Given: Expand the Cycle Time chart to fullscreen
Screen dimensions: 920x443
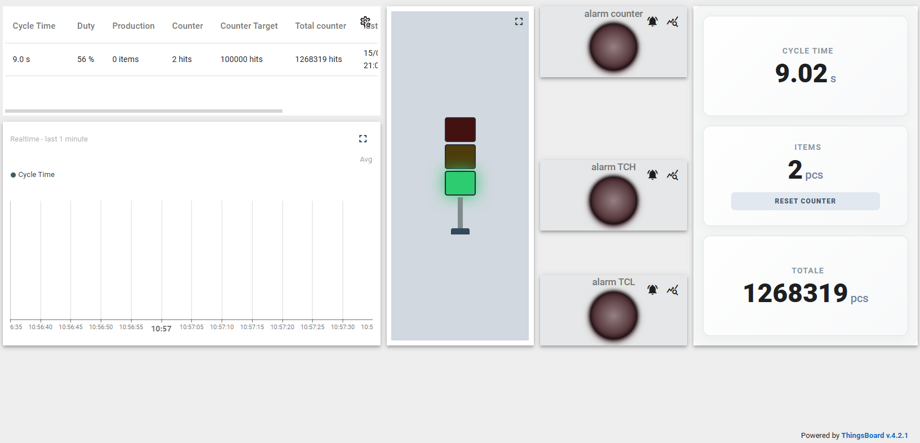Looking at the screenshot, I should pyautogui.click(x=363, y=138).
